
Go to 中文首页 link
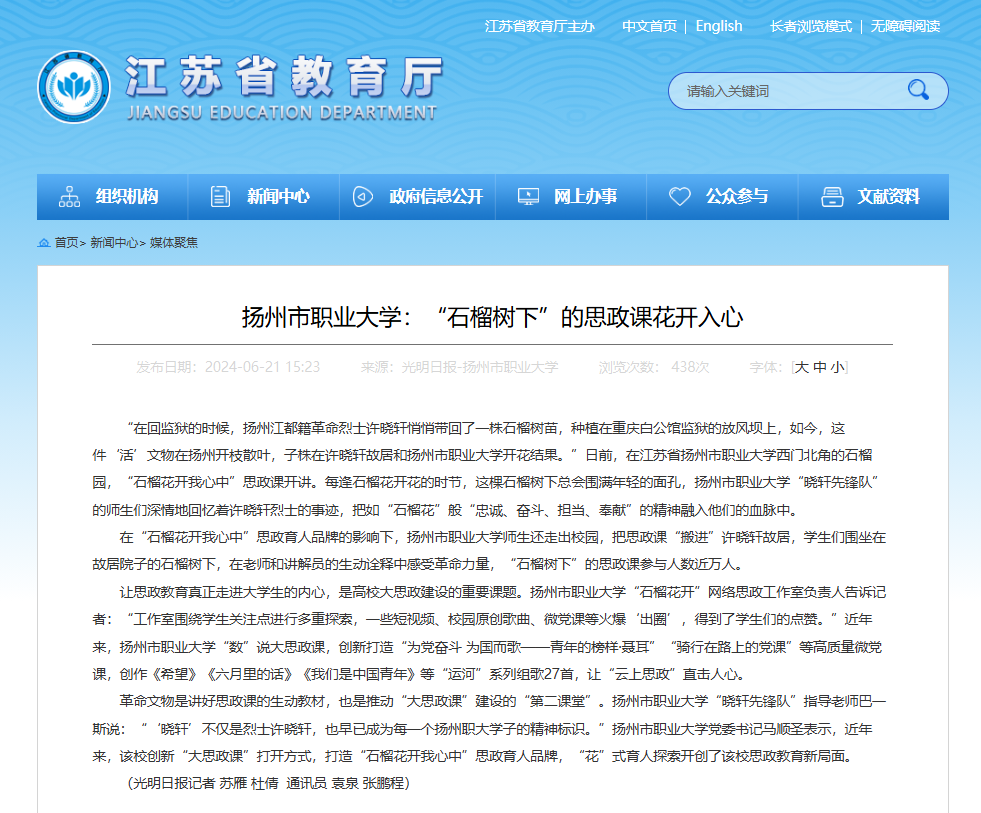(649, 26)
